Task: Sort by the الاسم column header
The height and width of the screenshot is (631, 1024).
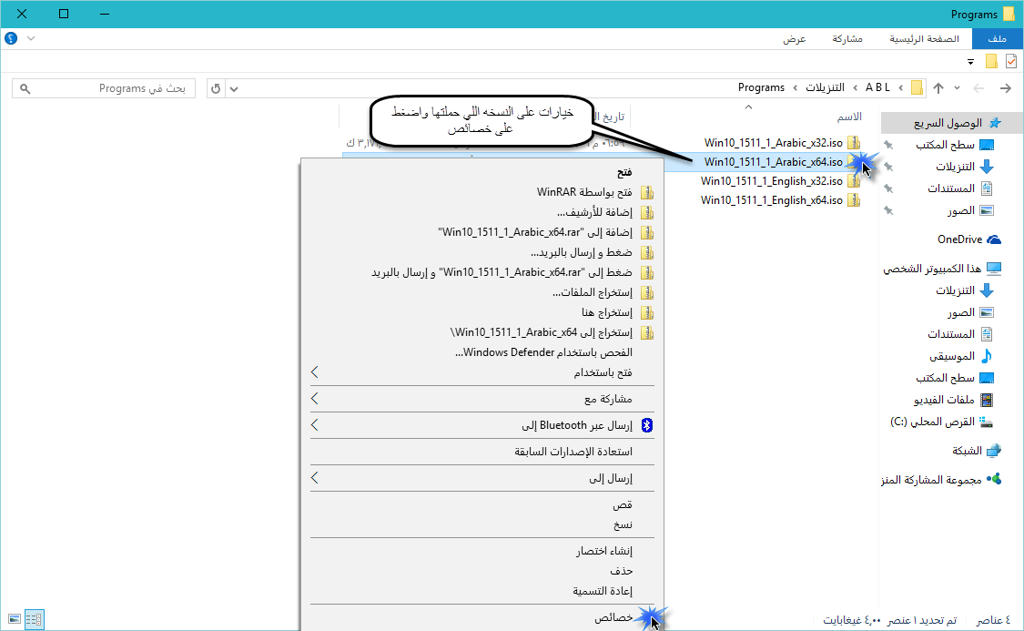Action: click(849, 116)
